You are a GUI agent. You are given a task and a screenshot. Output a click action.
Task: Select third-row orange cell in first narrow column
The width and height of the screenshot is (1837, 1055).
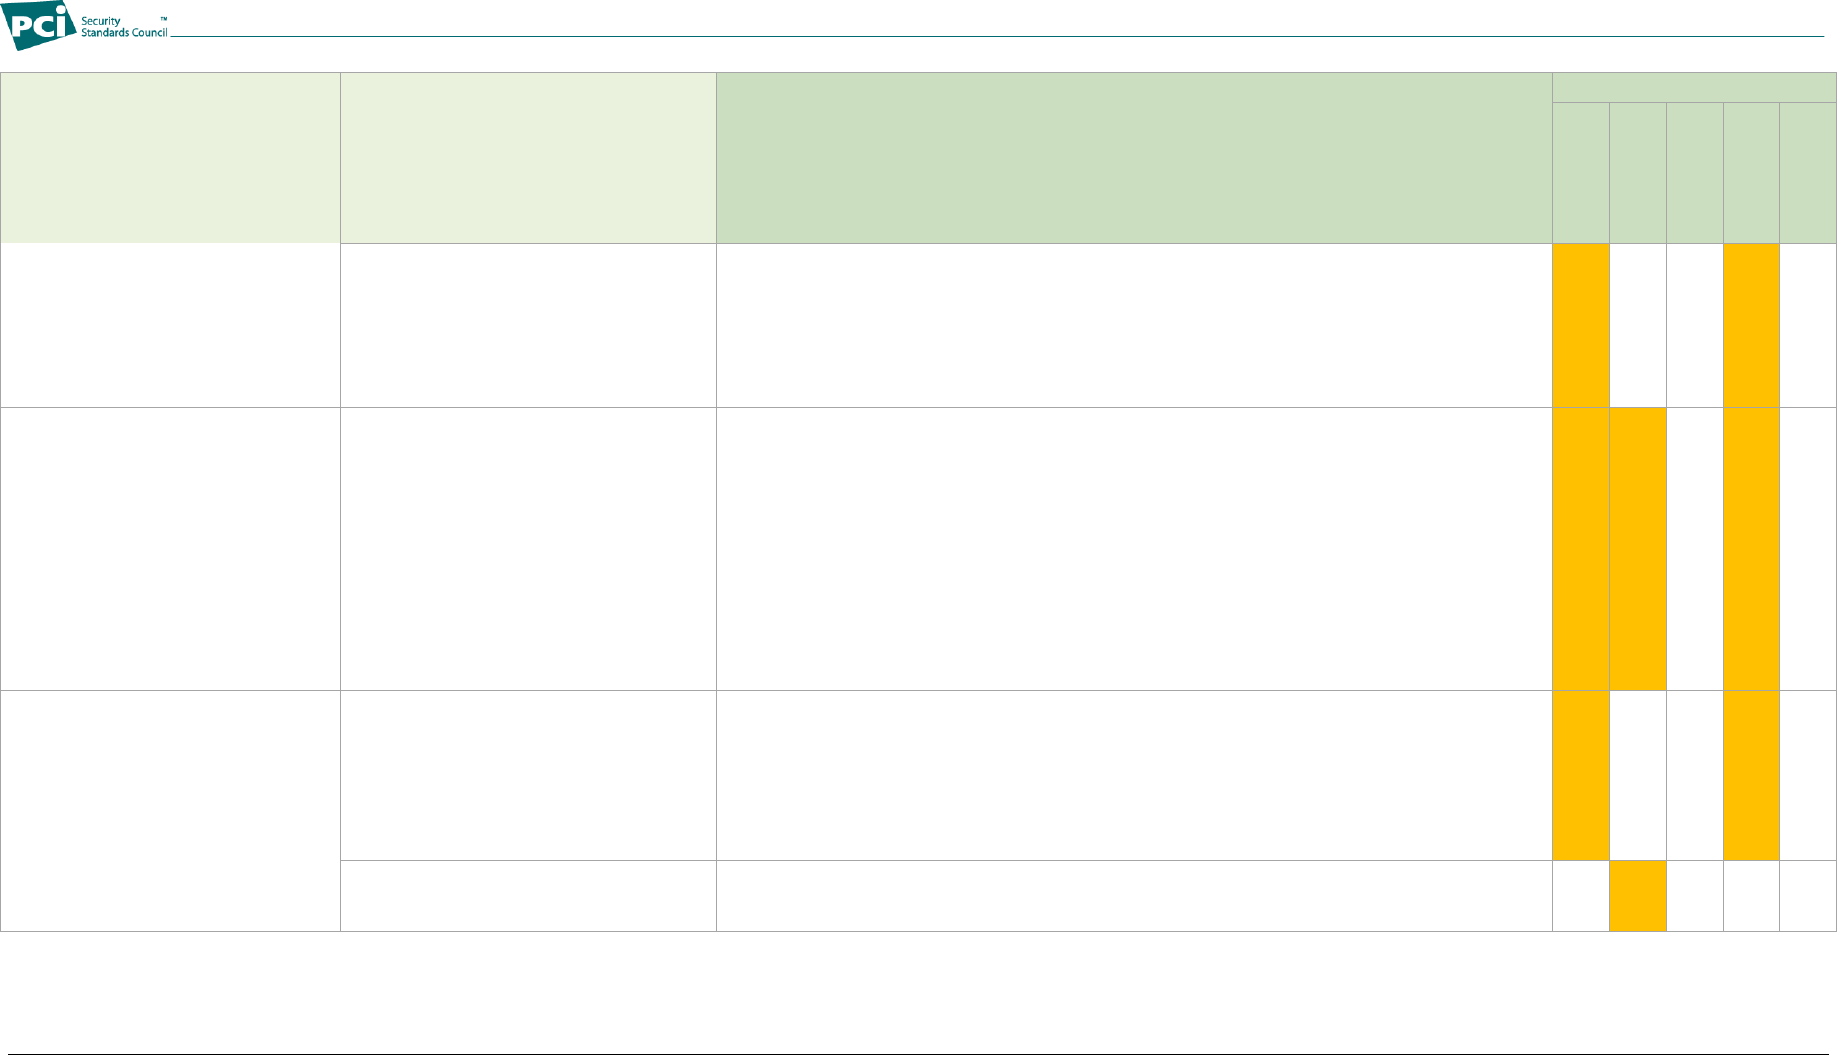[x=1581, y=775]
